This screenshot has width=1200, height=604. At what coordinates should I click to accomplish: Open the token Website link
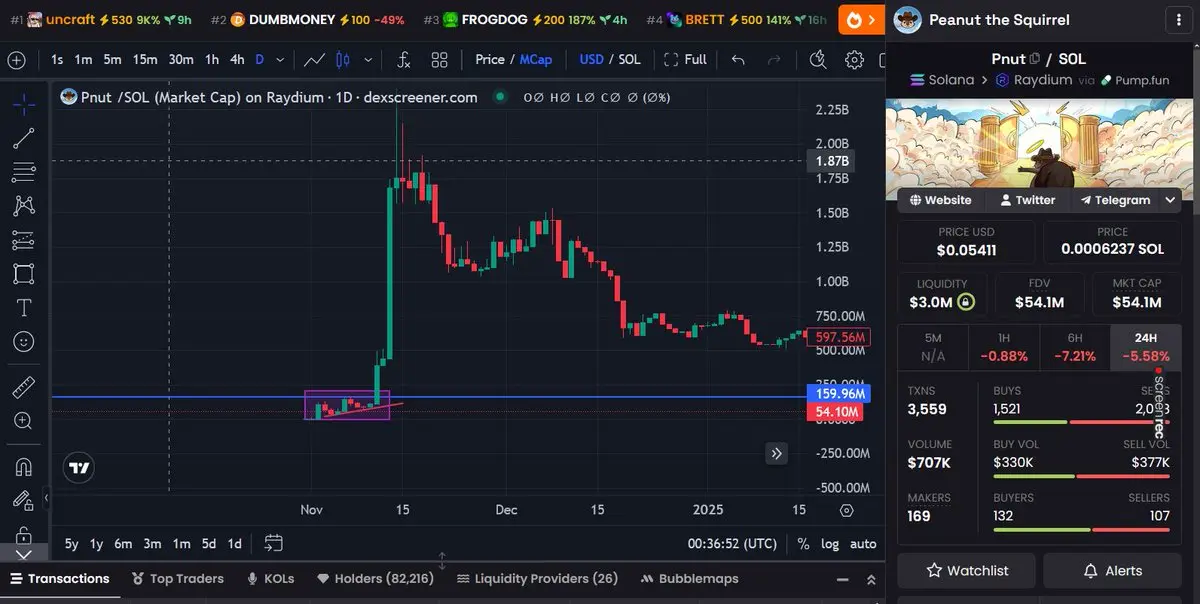pyautogui.click(x=940, y=200)
